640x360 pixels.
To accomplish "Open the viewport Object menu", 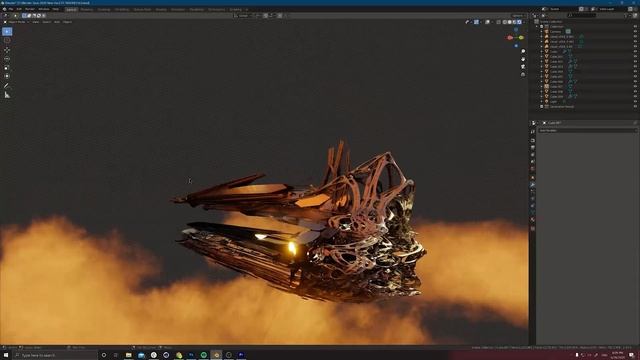I will tap(67, 22).
